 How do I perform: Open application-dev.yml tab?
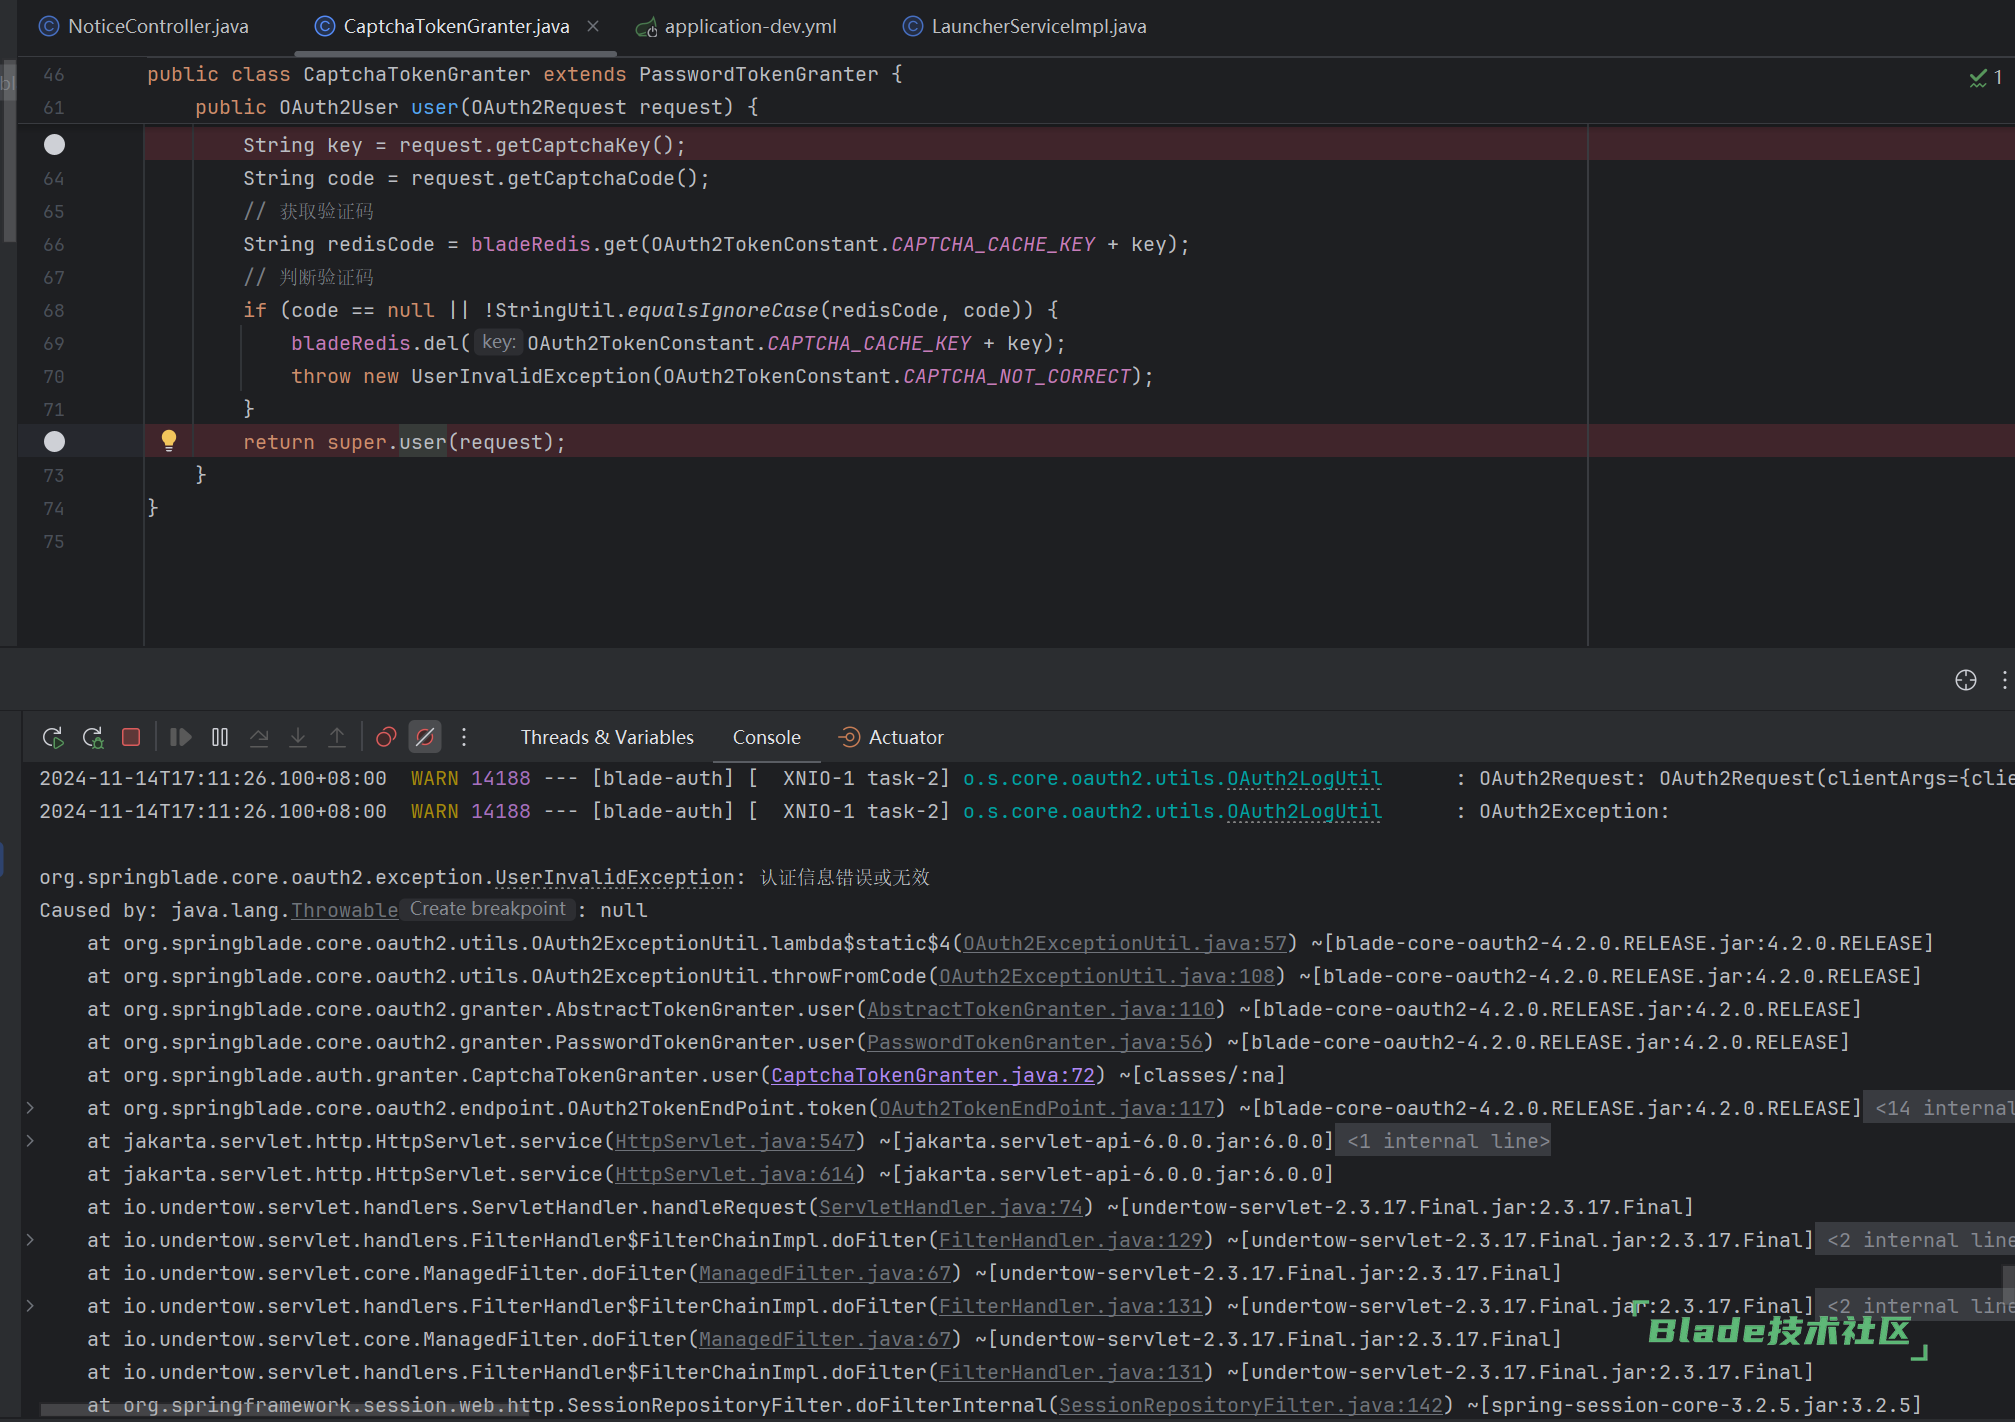pos(737,26)
